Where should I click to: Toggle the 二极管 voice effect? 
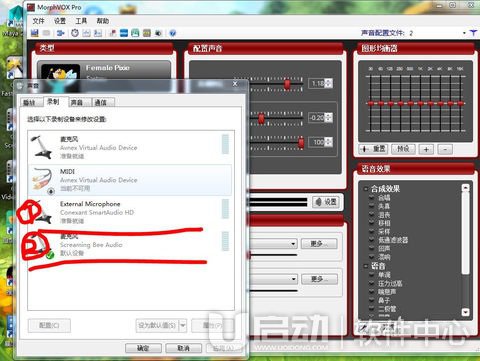pyautogui.click(x=371, y=309)
